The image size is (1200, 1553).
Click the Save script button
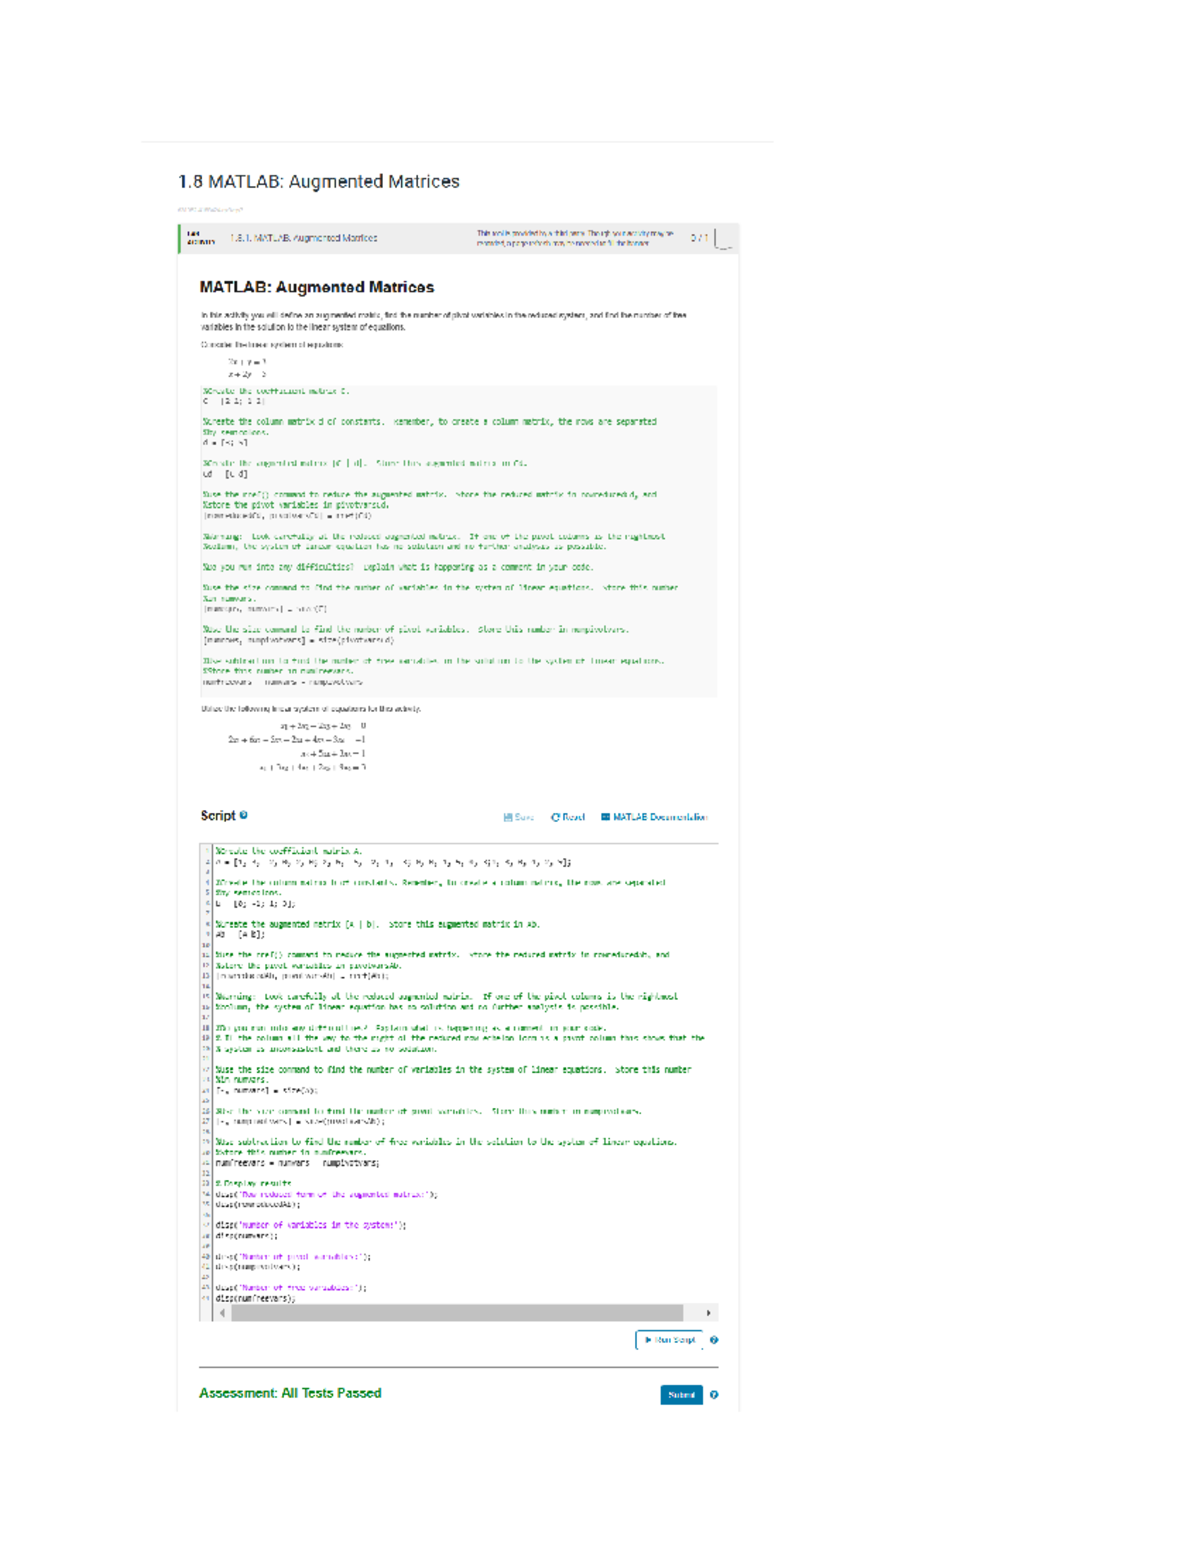coord(518,817)
